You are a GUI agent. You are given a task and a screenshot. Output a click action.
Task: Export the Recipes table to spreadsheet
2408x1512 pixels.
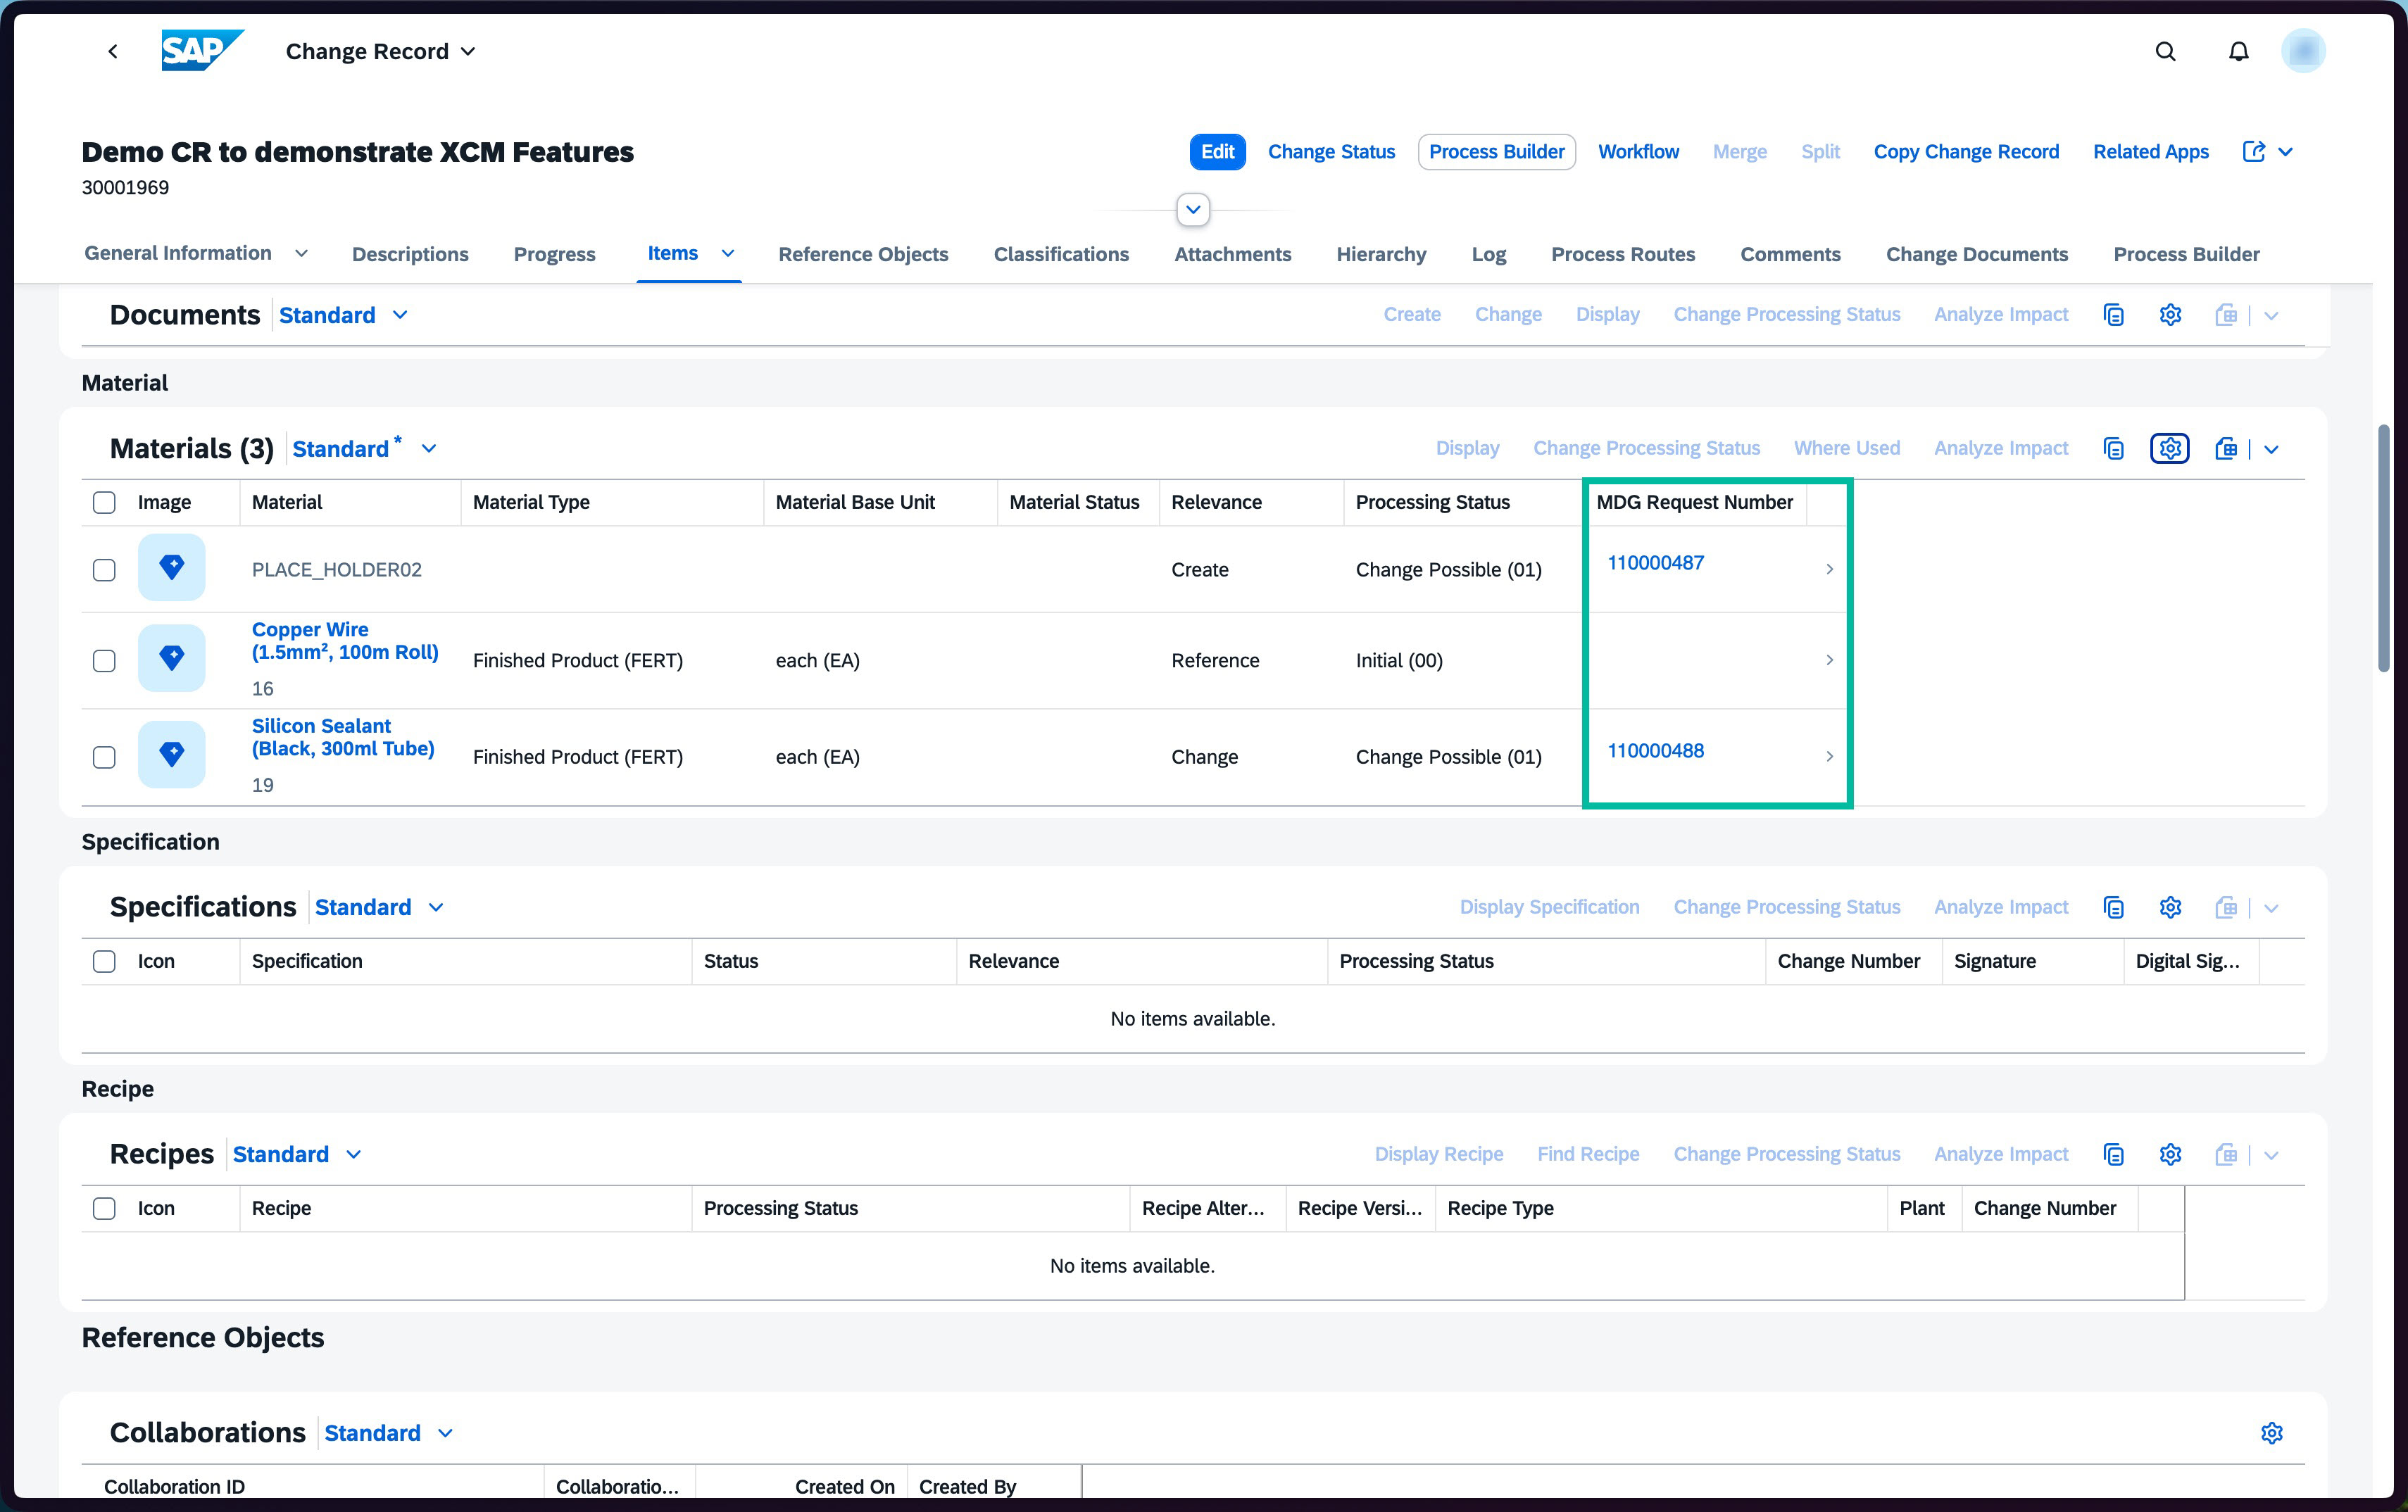coord(2225,1154)
